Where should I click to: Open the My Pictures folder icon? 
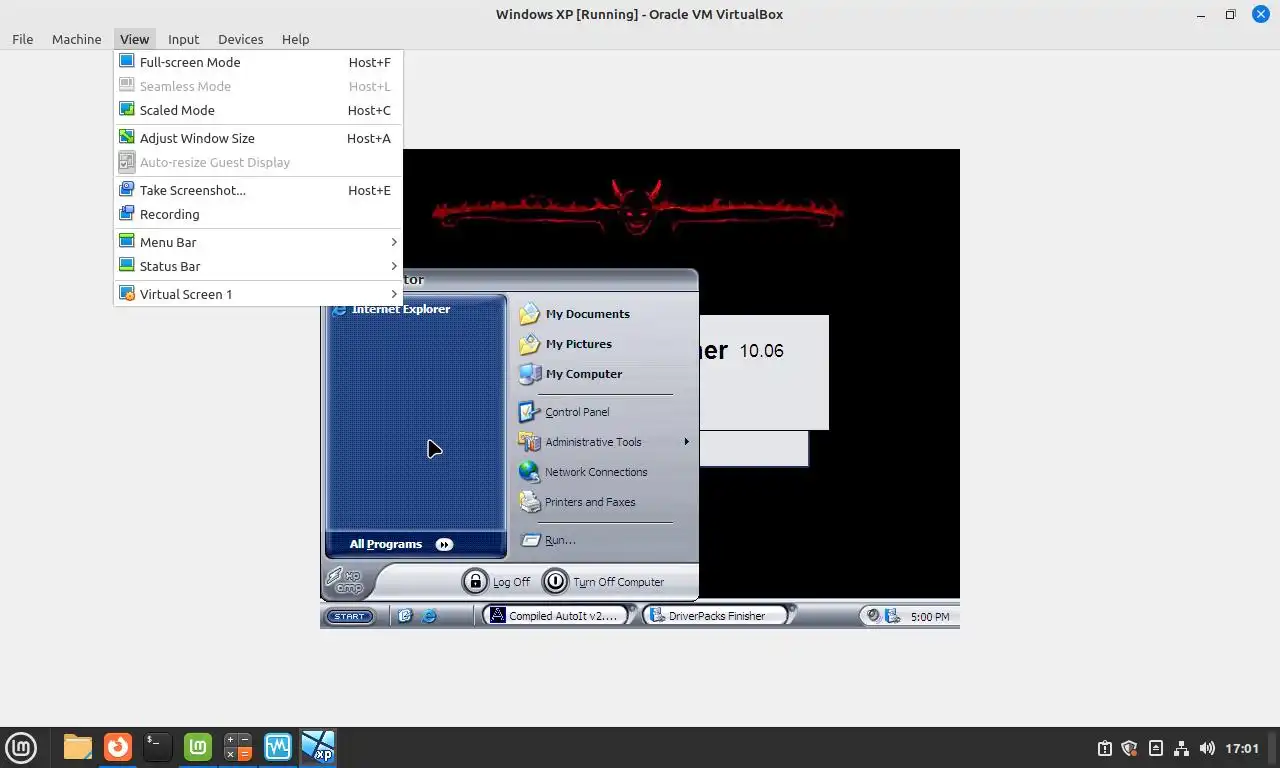(x=529, y=344)
